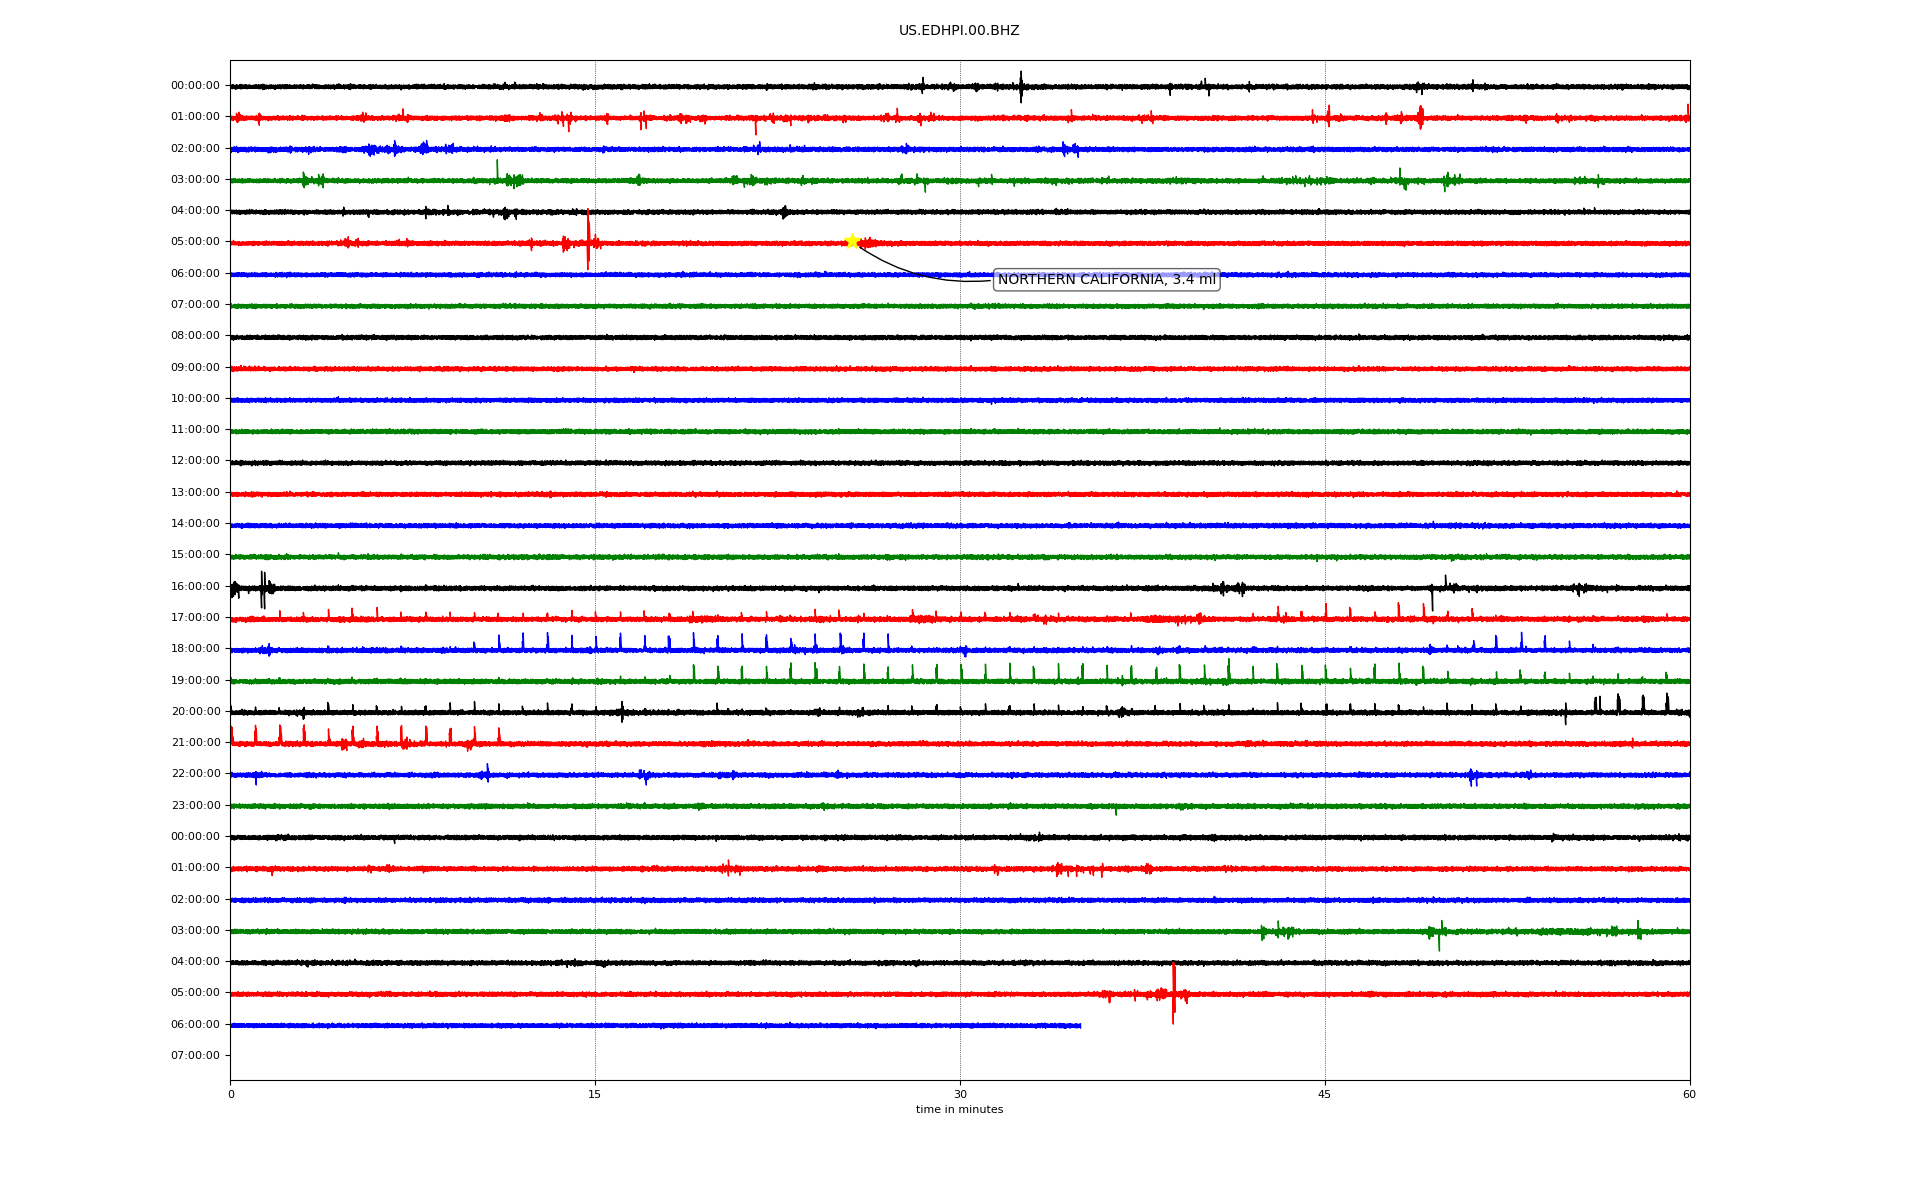Click the 0 tick on the x-axis
The height and width of the screenshot is (1200, 1920).
click(231, 1094)
